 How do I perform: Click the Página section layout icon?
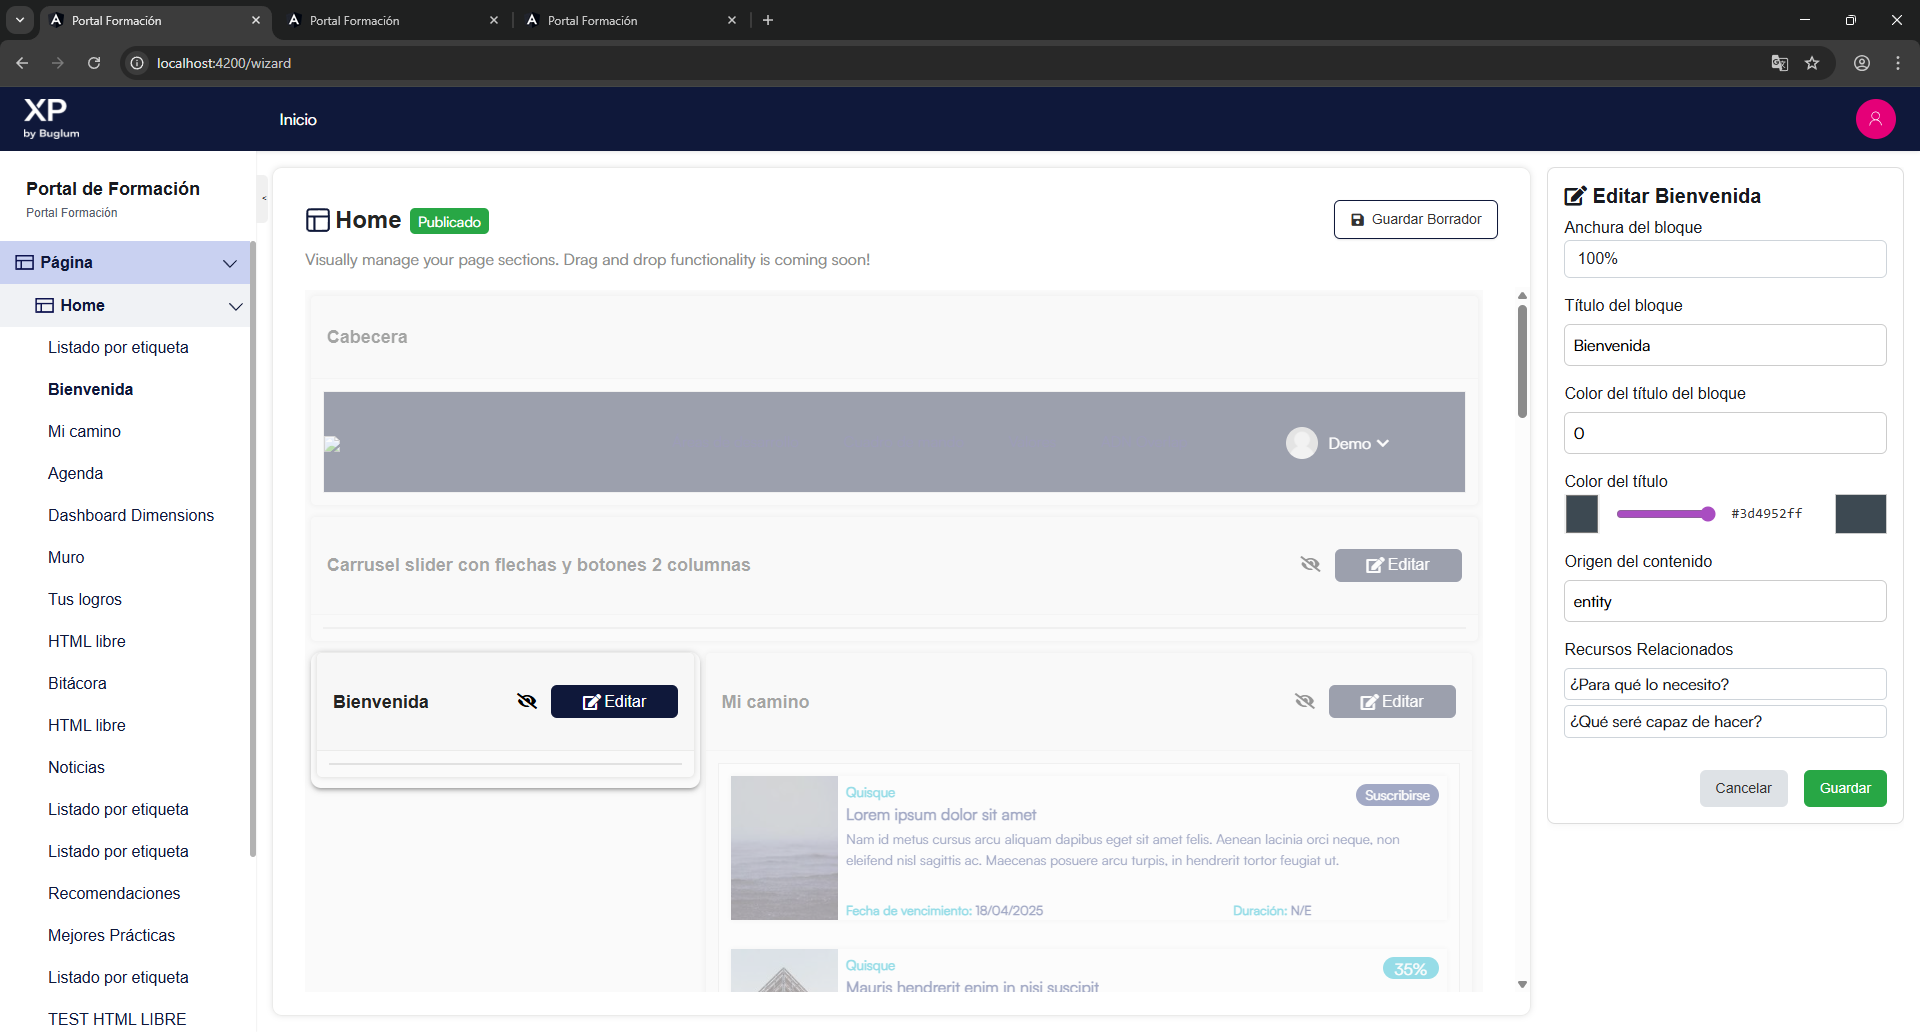point(25,262)
